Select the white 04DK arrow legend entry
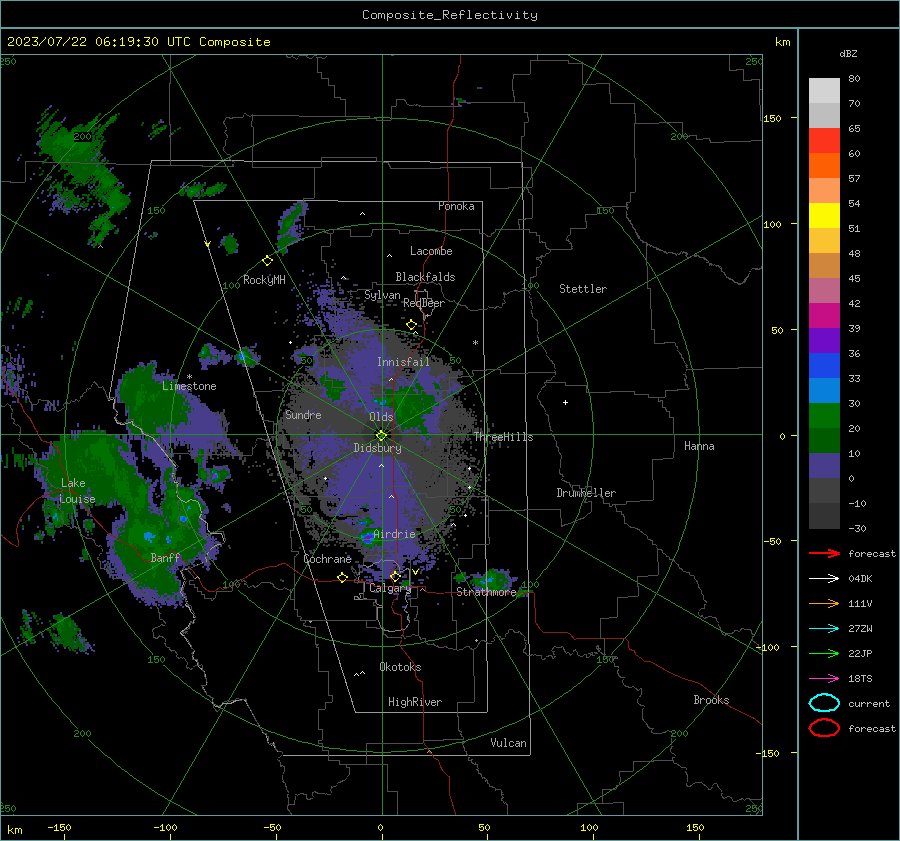This screenshot has width=900, height=841. (824, 578)
